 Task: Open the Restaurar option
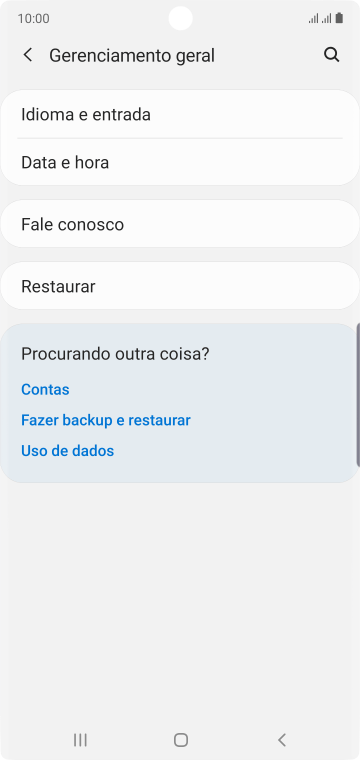(180, 286)
